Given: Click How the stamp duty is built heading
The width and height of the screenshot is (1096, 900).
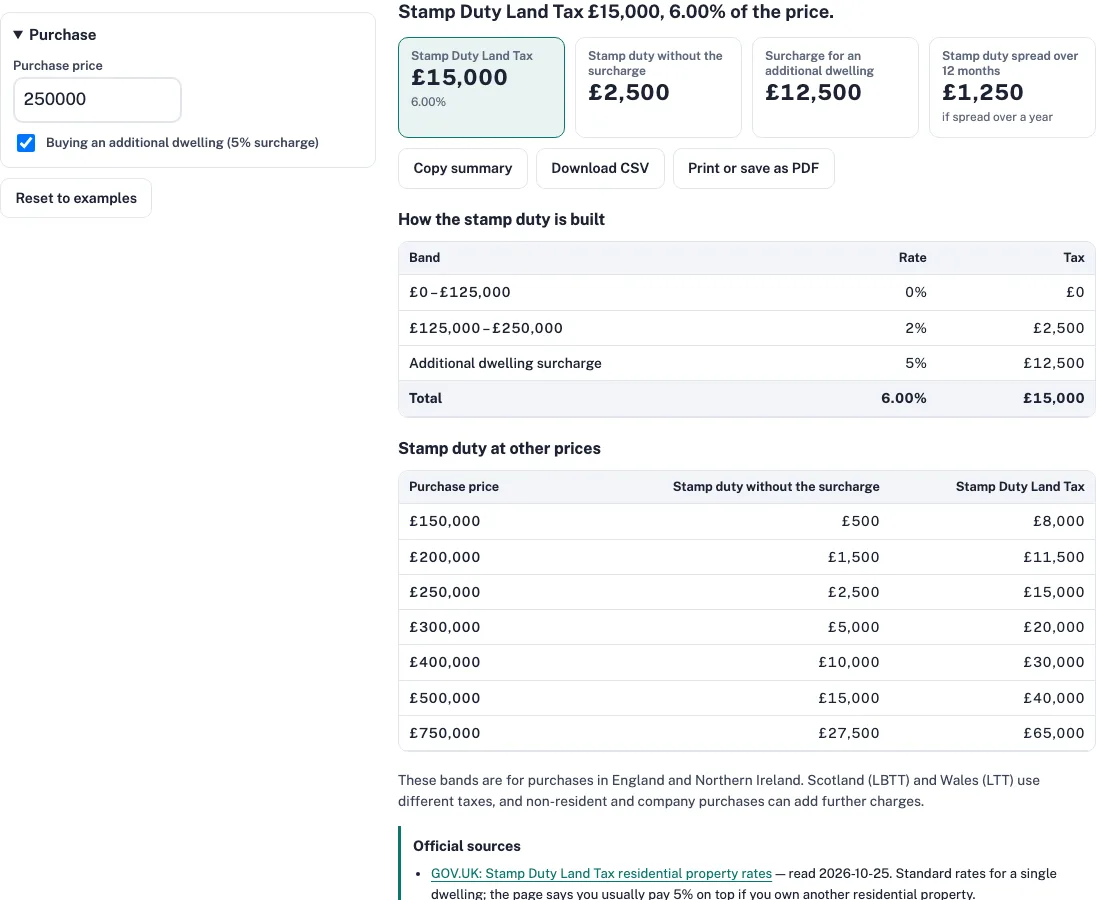Looking at the screenshot, I should pyautogui.click(x=501, y=219).
